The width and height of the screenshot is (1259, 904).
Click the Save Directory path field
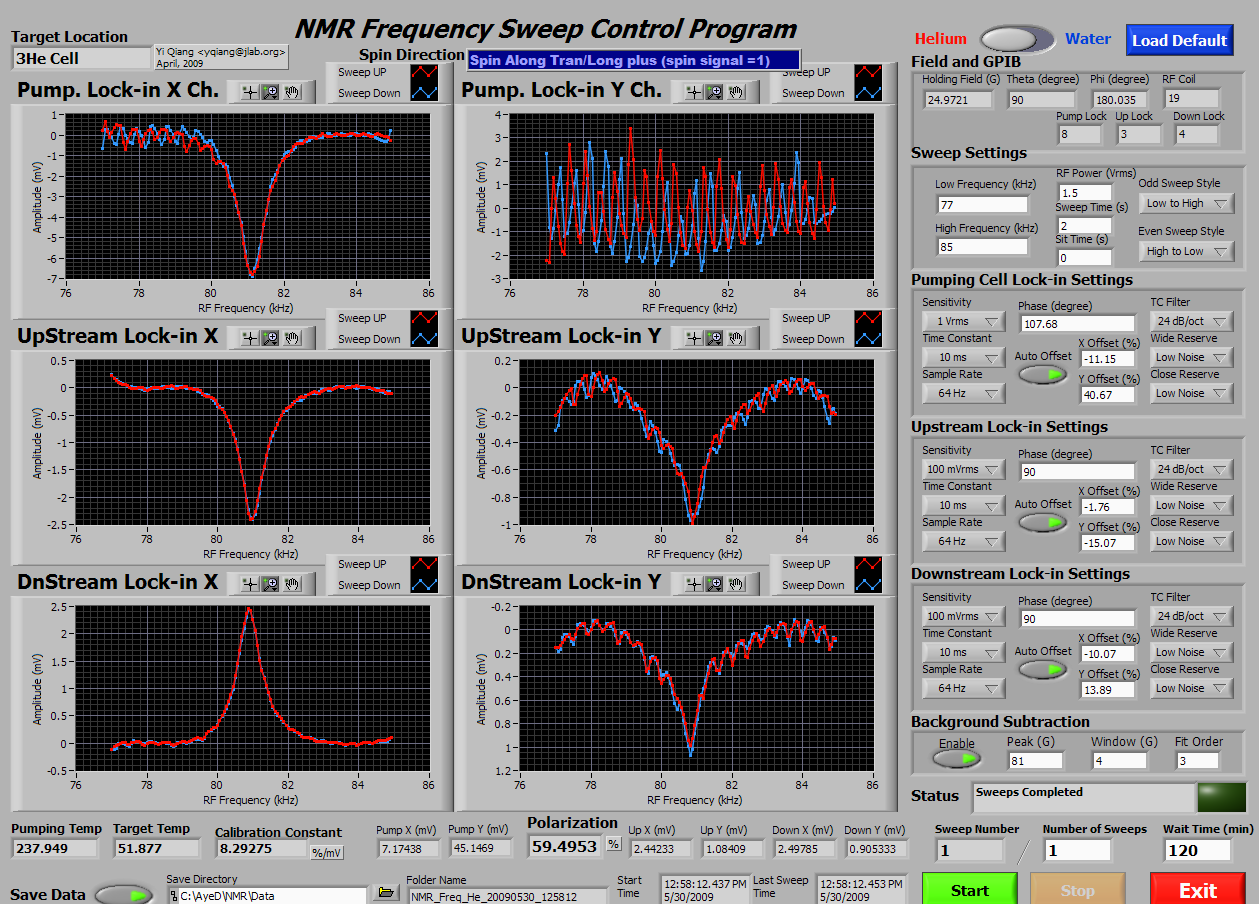[x=267, y=895]
